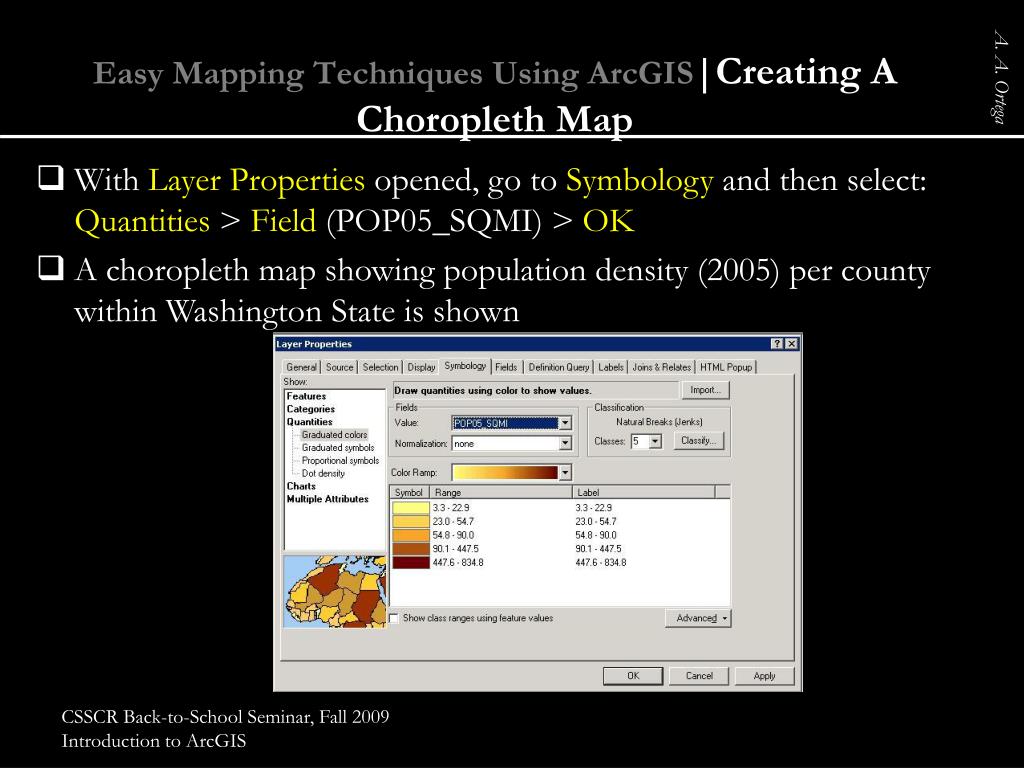Image resolution: width=1024 pixels, height=768 pixels.
Task: Select Charts in the Show list
Action: coord(301,486)
